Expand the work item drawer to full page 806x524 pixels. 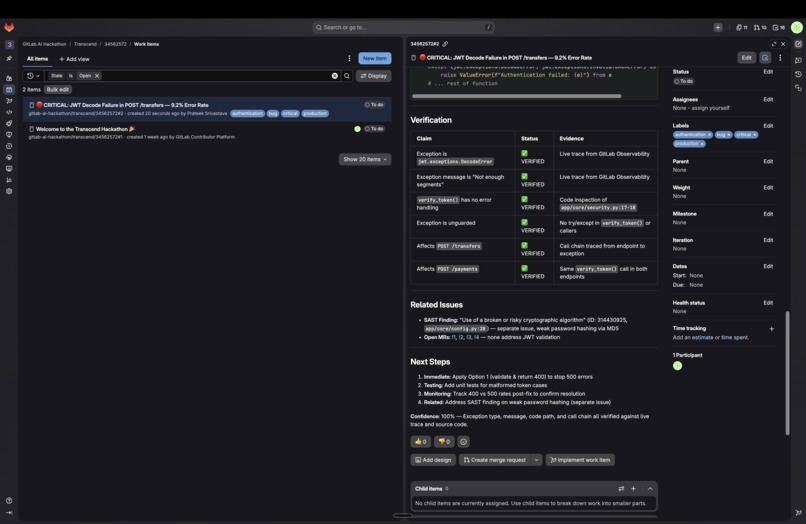point(774,44)
